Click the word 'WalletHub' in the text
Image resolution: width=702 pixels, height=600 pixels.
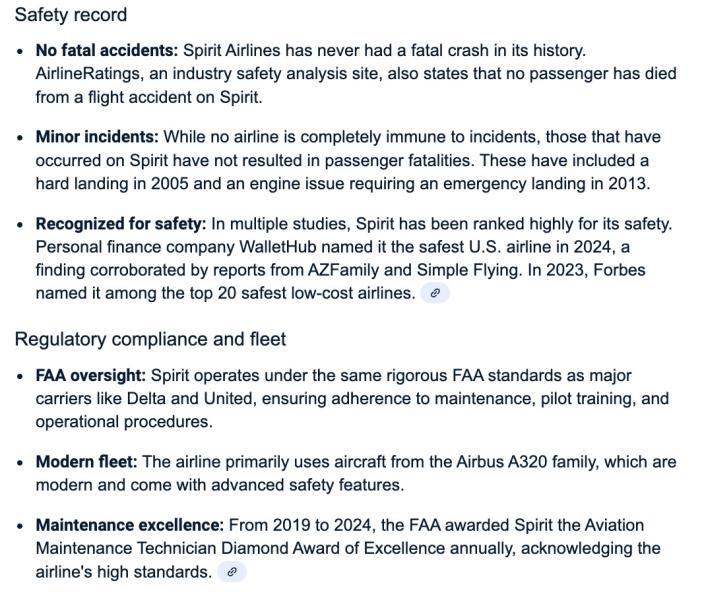click(278, 247)
